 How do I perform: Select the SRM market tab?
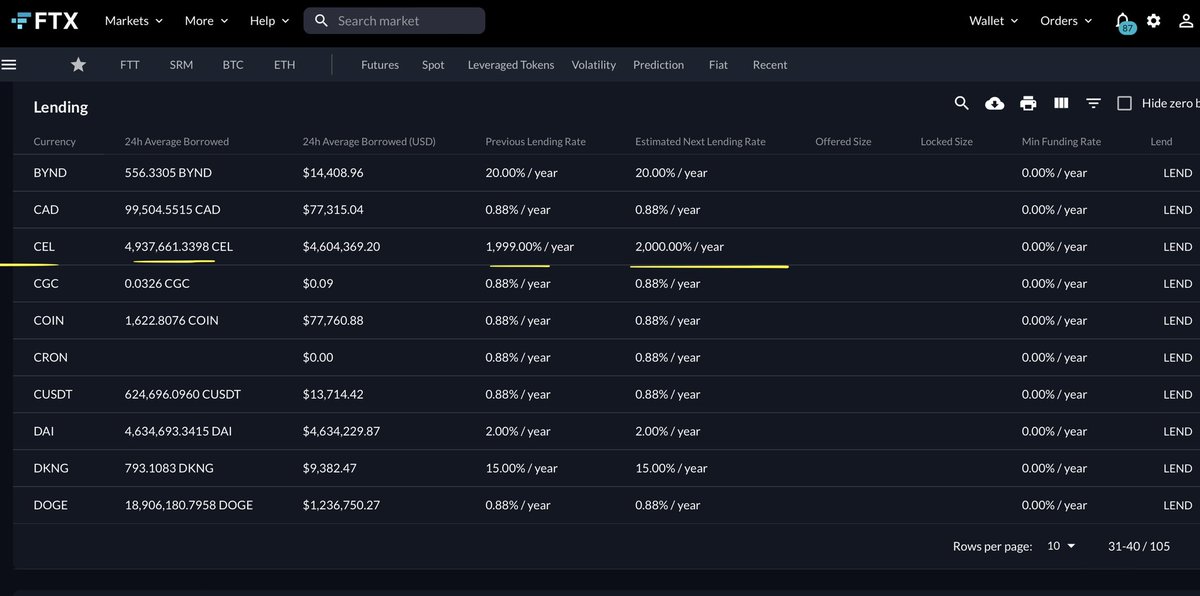click(181, 64)
